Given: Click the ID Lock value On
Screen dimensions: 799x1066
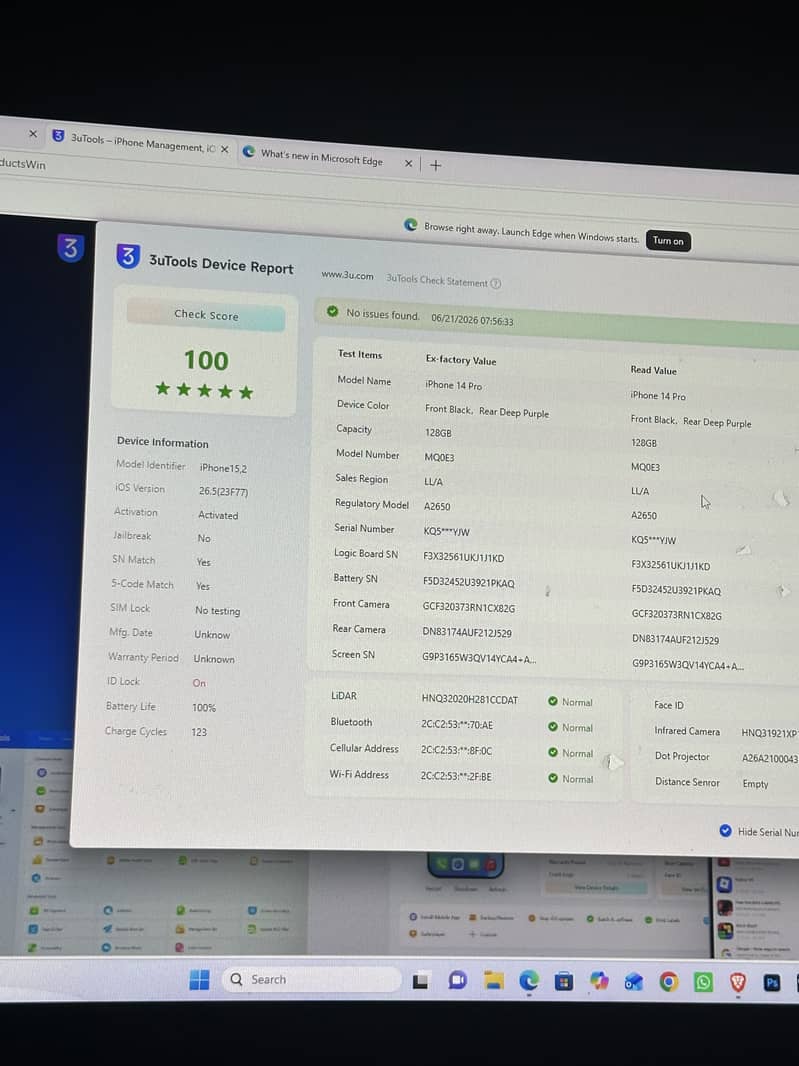Looking at the screenshot, I should coord(199,683).
